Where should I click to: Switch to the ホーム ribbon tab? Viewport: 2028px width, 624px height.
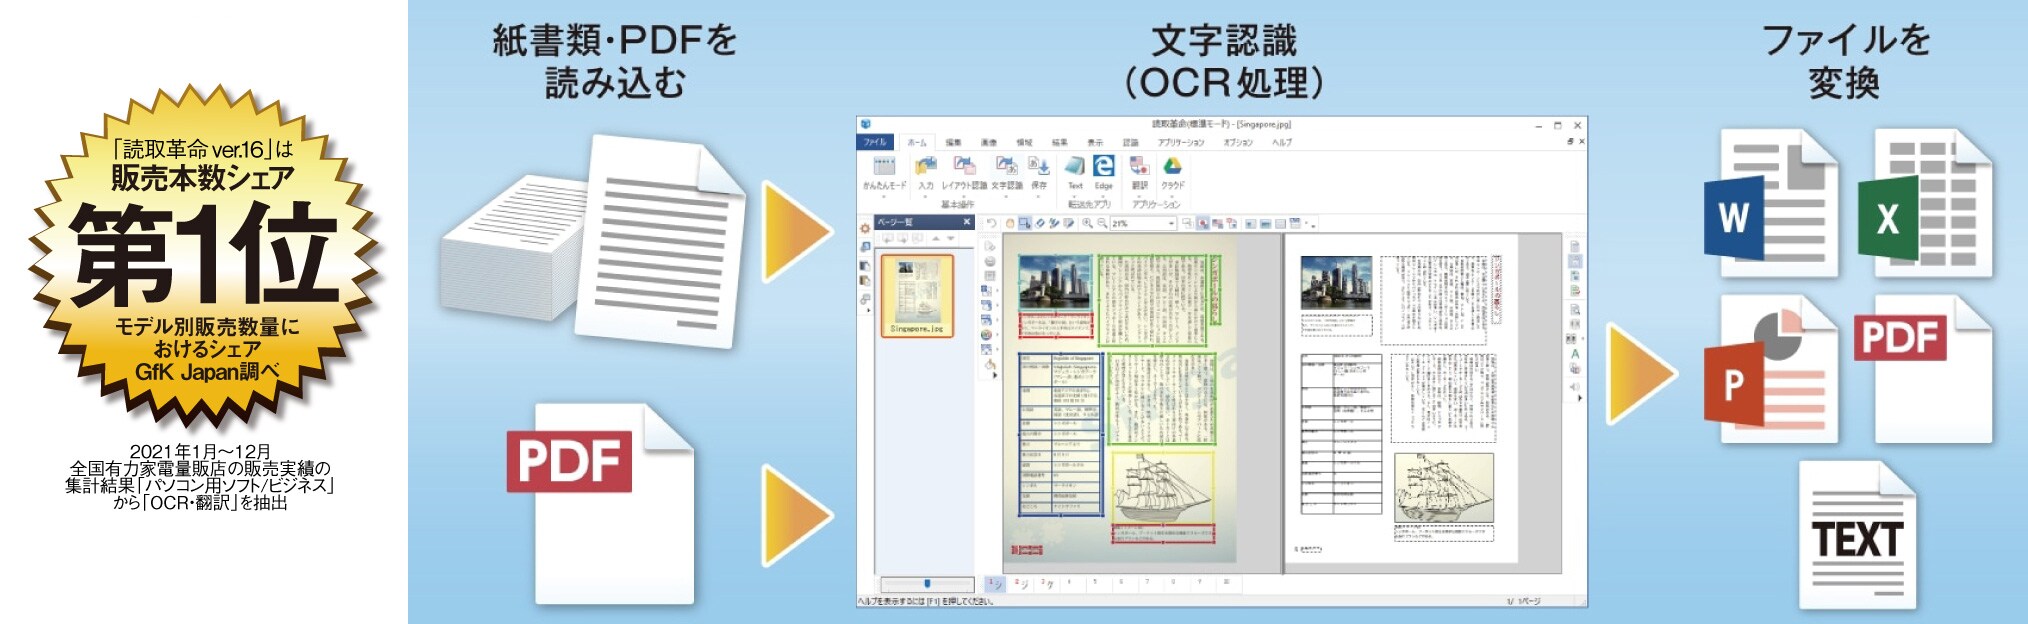[x=917, y=142]
